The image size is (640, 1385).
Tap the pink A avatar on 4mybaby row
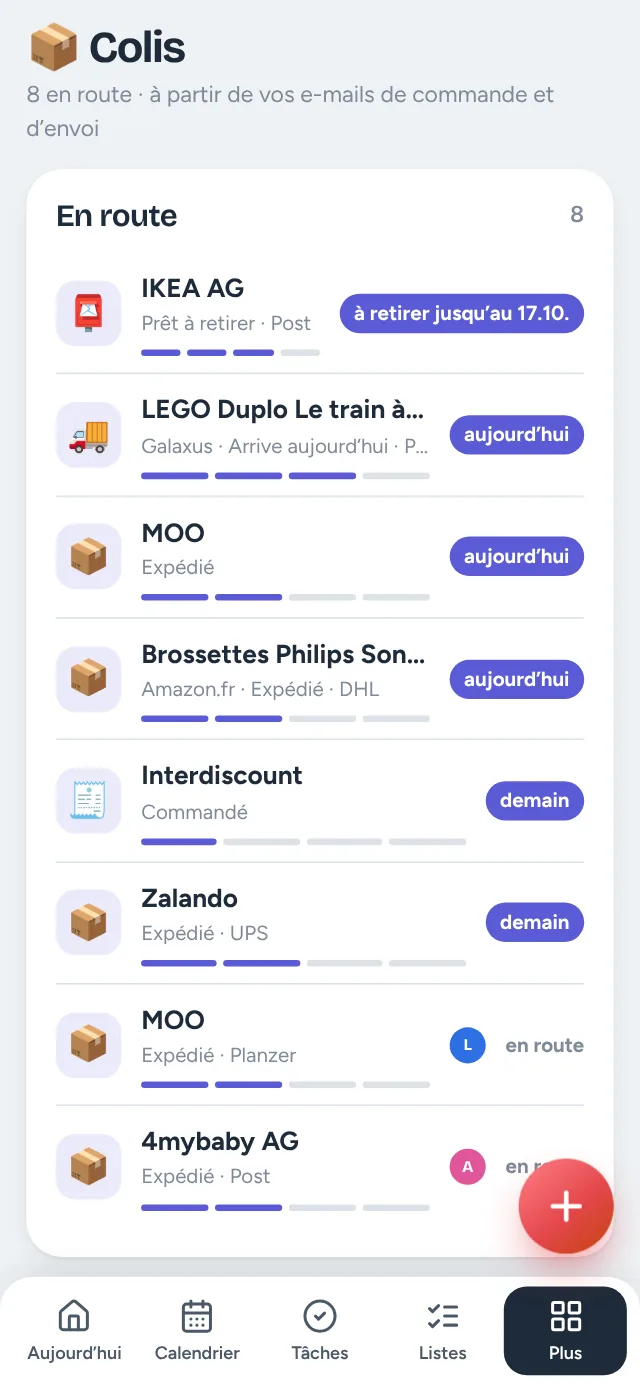tap(467, 1167)
